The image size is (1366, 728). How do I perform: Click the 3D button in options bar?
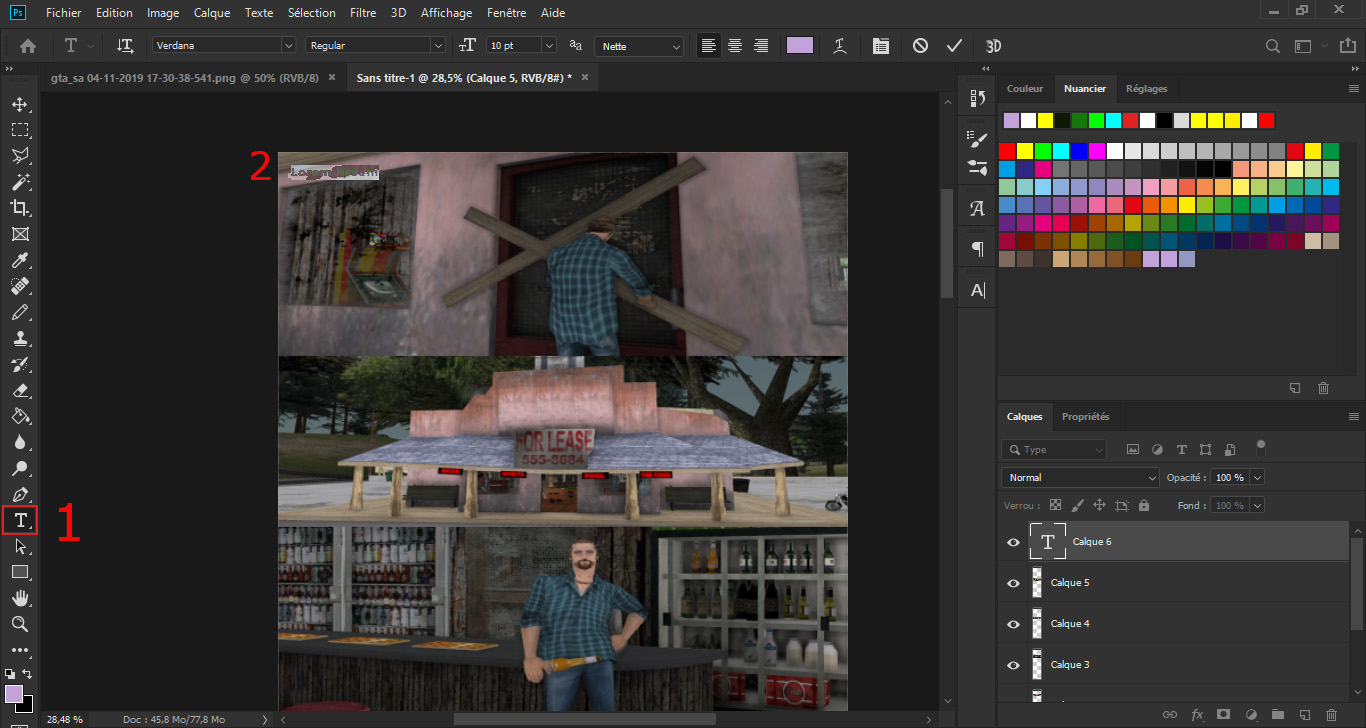point(993,46)
